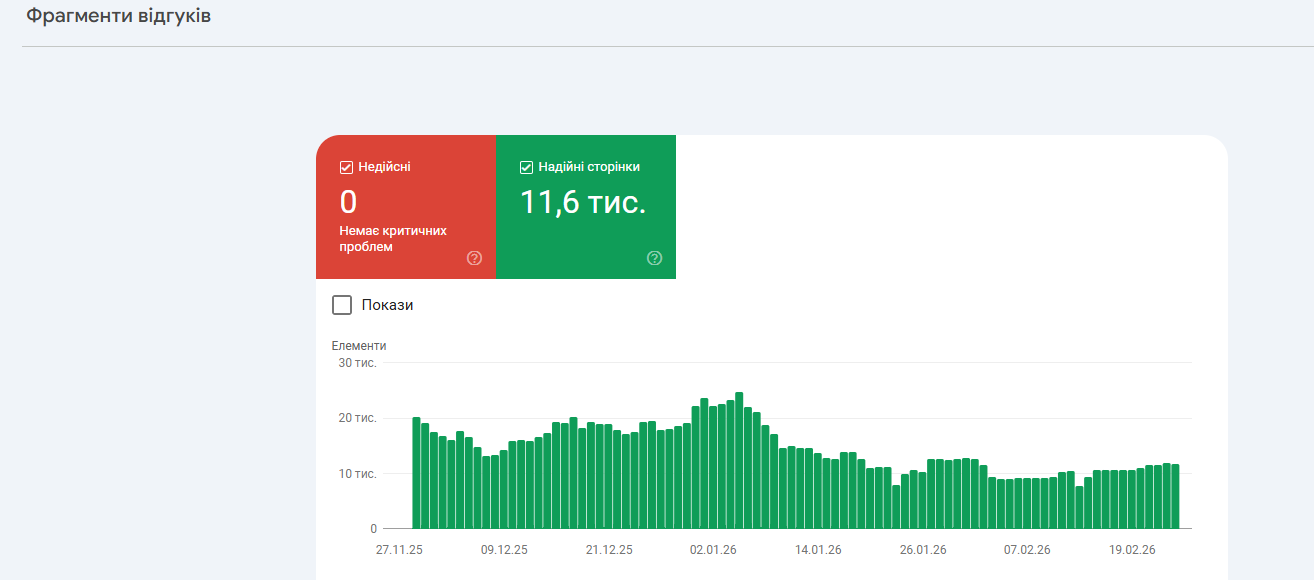
Task: Click the 09.12.25 date label
Action: click(504, 550)
